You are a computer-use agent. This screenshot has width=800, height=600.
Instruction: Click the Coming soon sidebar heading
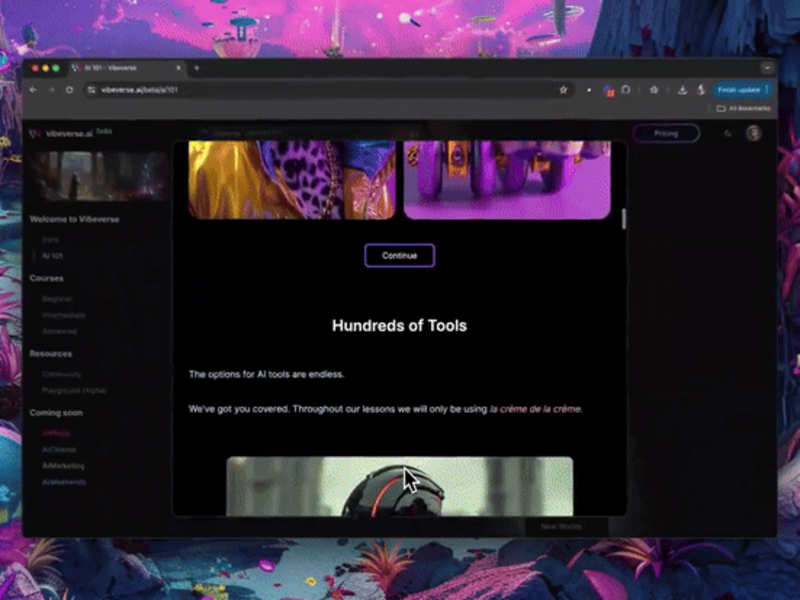click(x=56, y=413)
